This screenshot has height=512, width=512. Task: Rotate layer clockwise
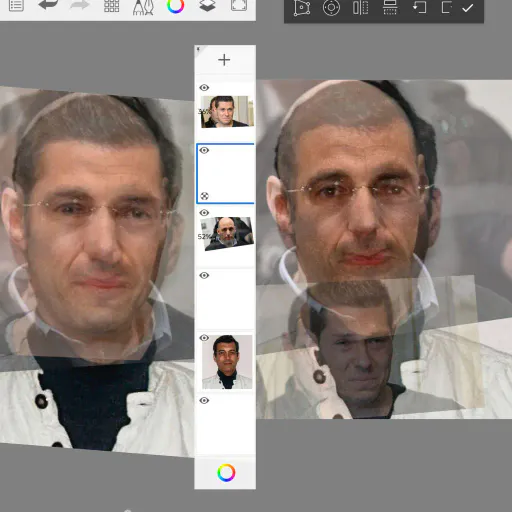[446, 7]
